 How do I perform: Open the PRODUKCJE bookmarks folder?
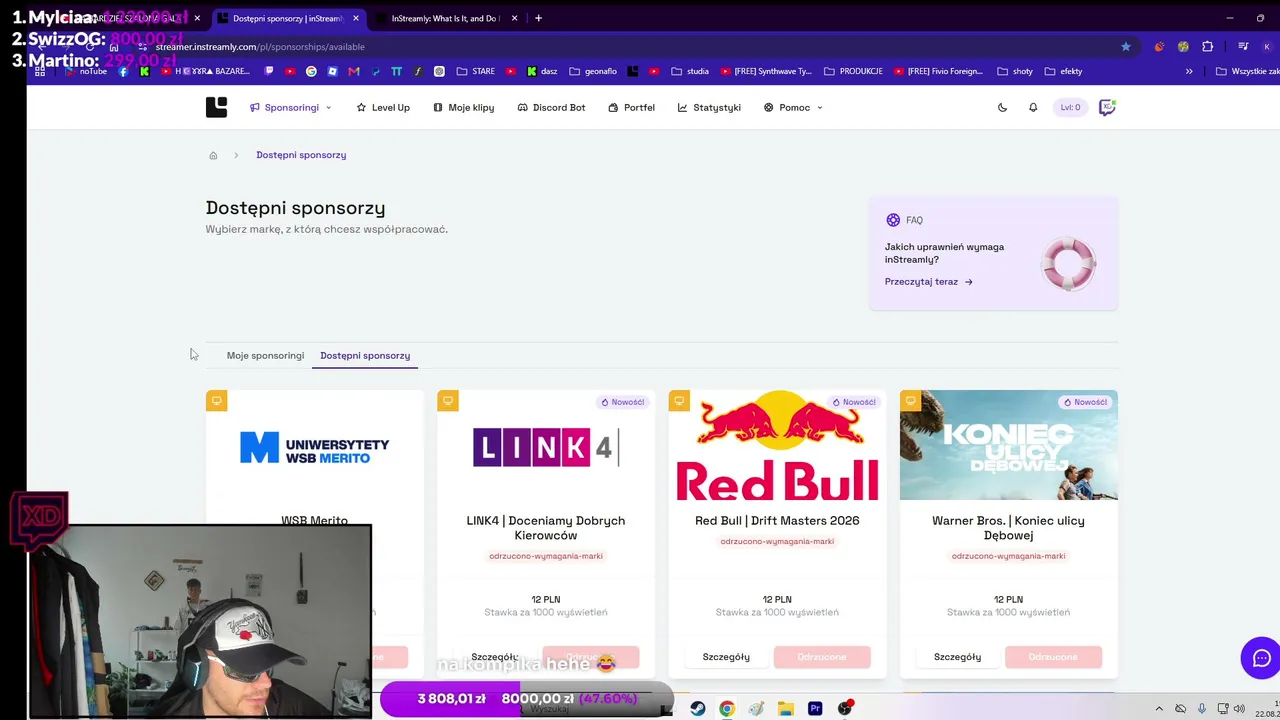tap(853, 71)
